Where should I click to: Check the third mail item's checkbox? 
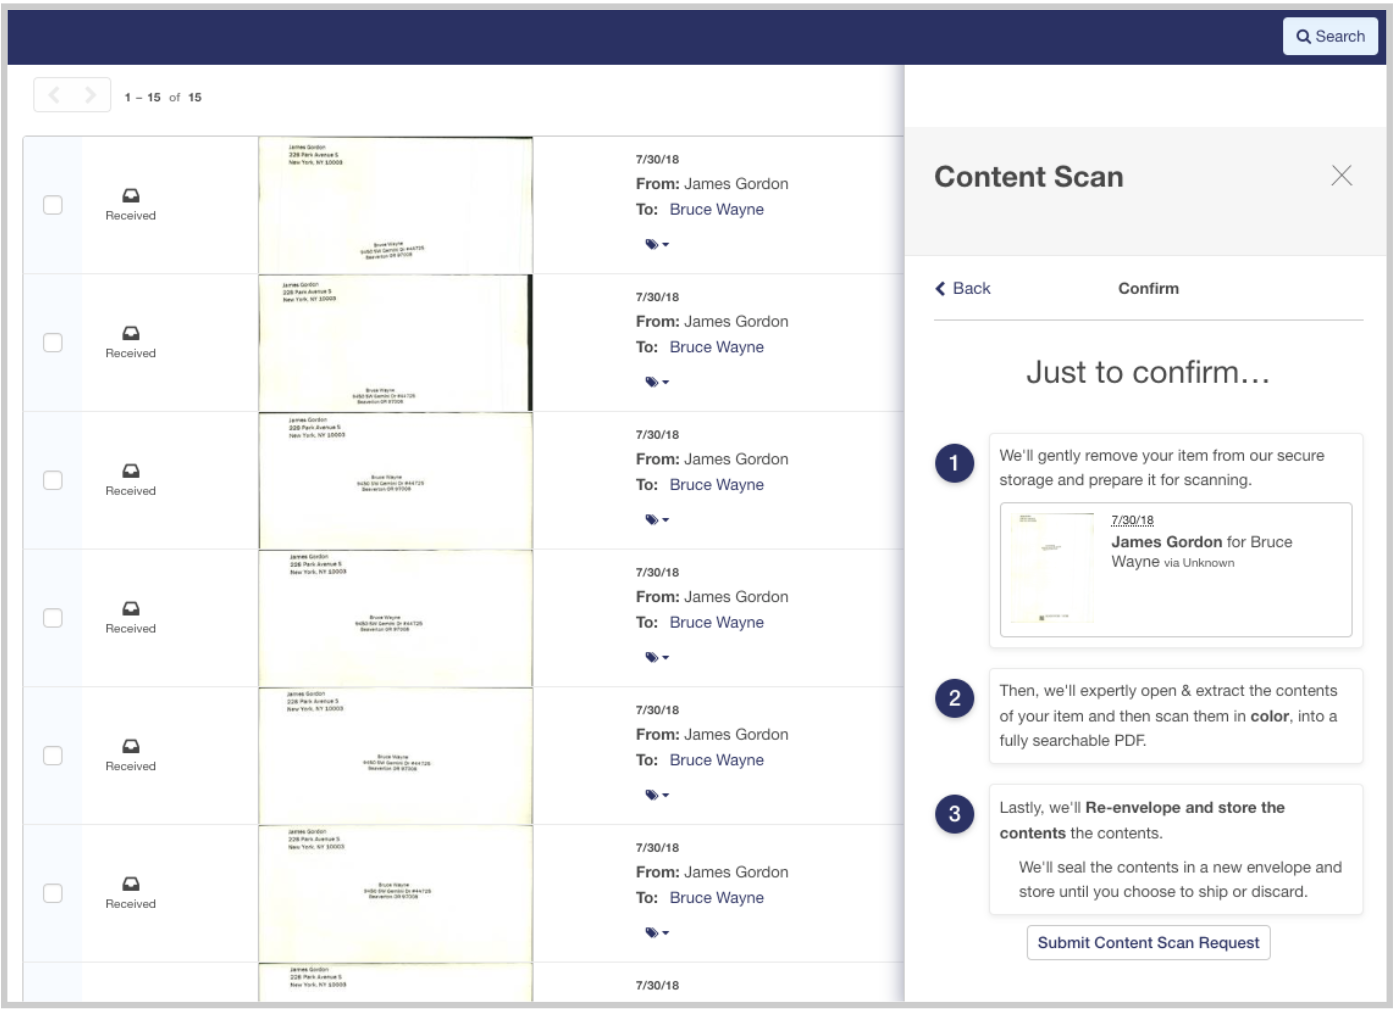tap(53, 480)
